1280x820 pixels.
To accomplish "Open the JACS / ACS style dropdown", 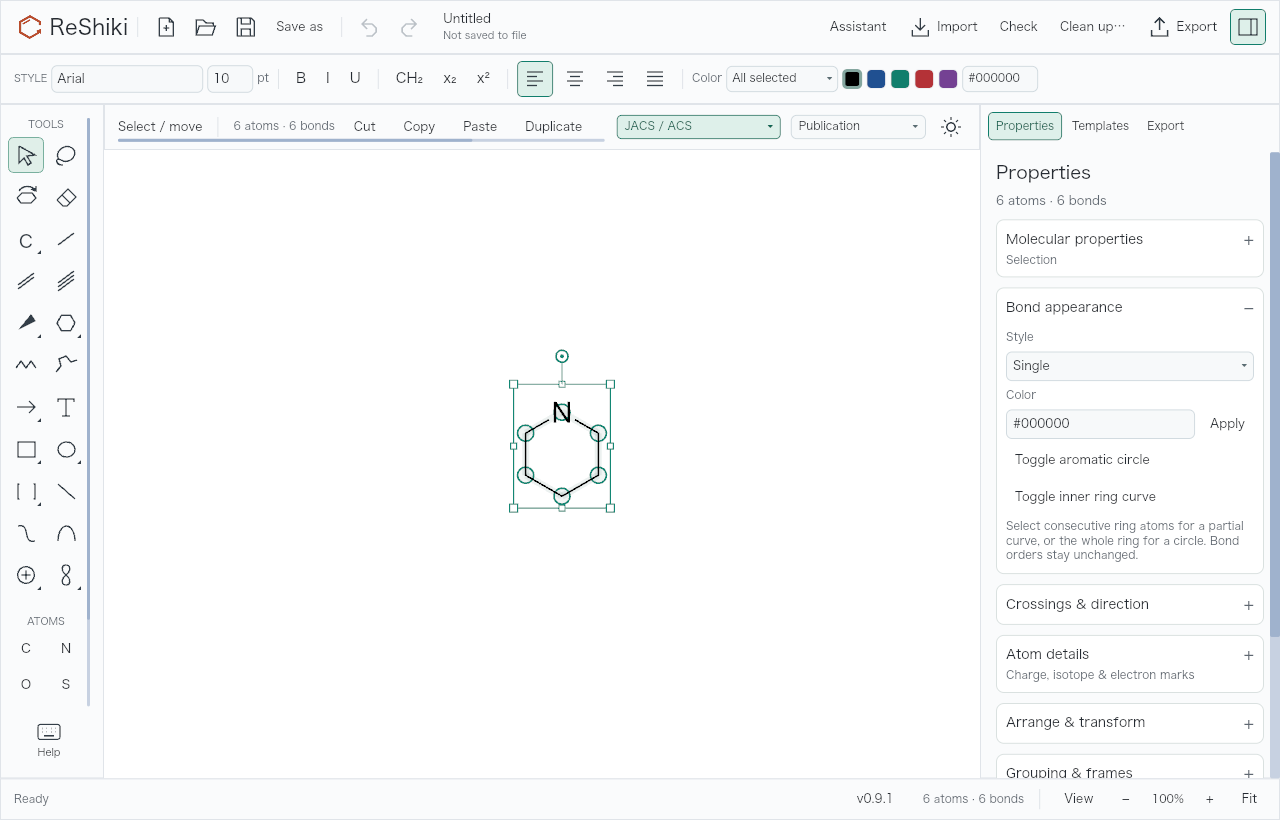I will click(699, 127).
